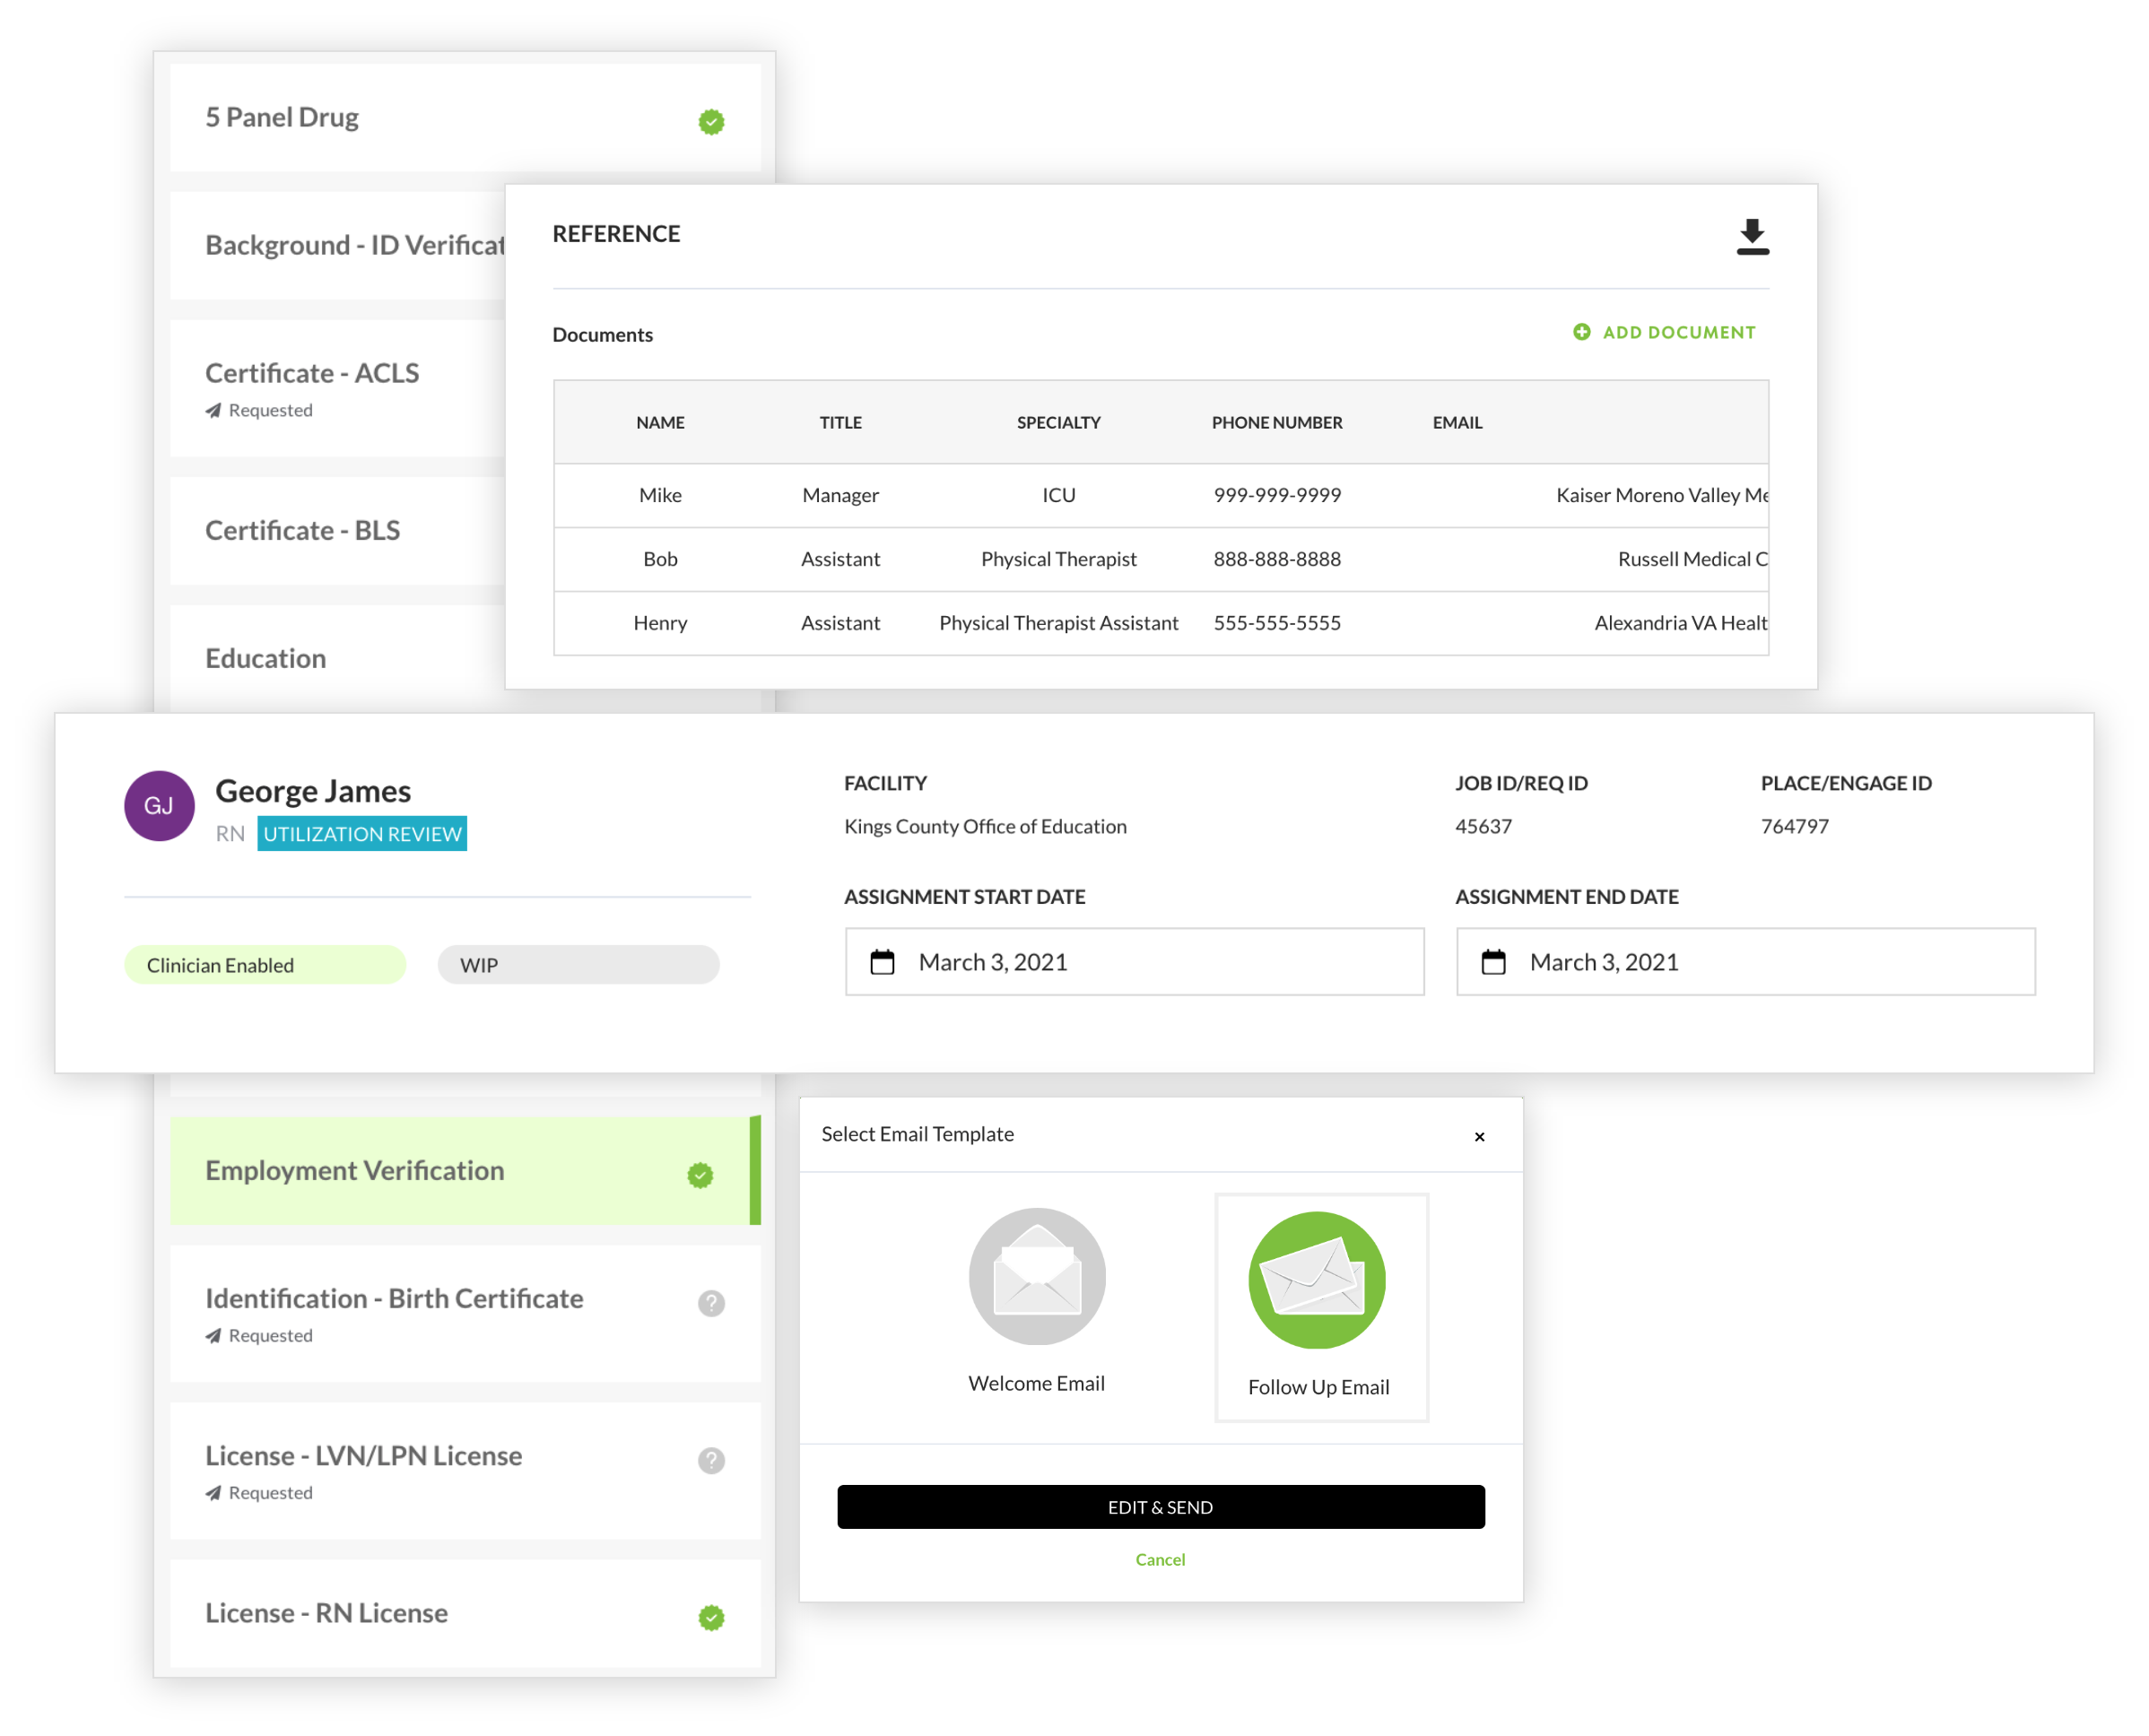2149x1736 pixels.
Task: Click the question mark icon for Birth Certificate
Action: (711, 1303)
